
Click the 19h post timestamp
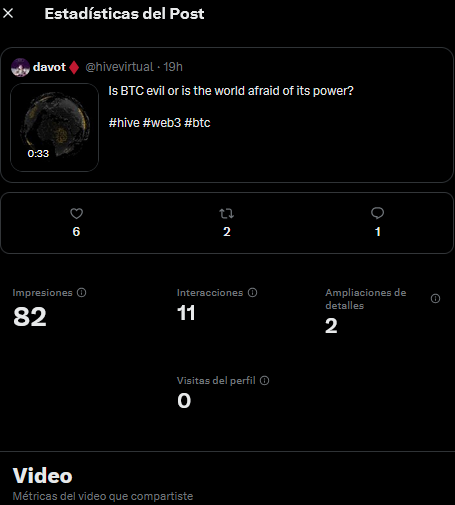[x=173, y=67]
